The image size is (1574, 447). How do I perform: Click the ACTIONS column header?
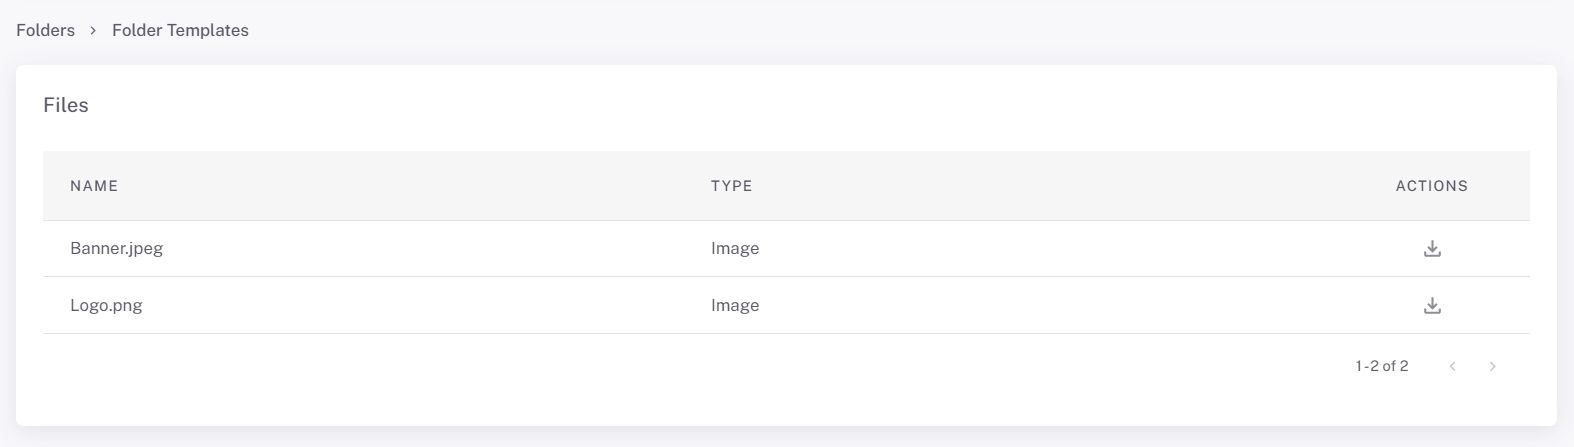(1431, 186)
